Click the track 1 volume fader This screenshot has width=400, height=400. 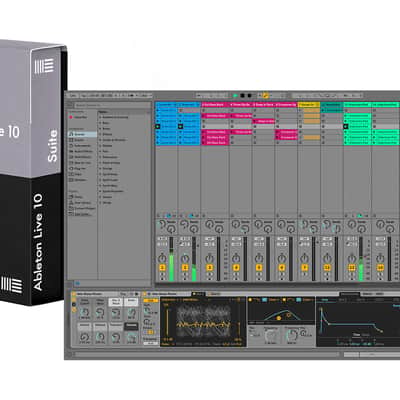pyautogui.click(x=172, y=259)
